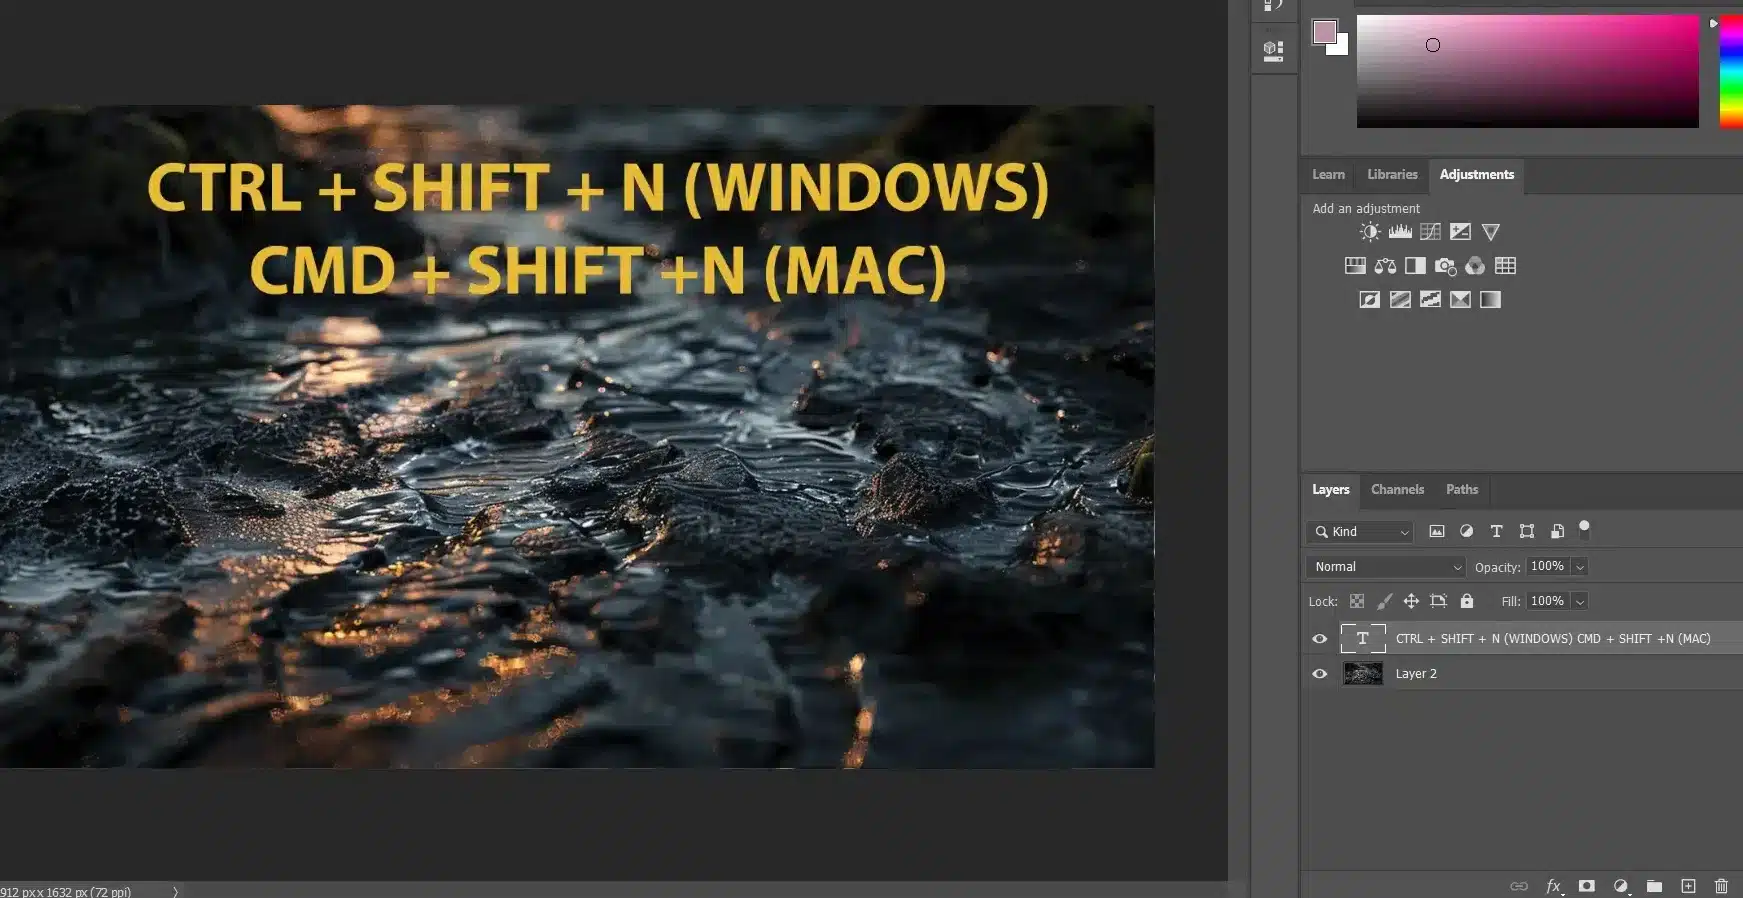Click the foreground color swatch
The height and width of the screenshot is (898, 1743).
coord(1324,32)
